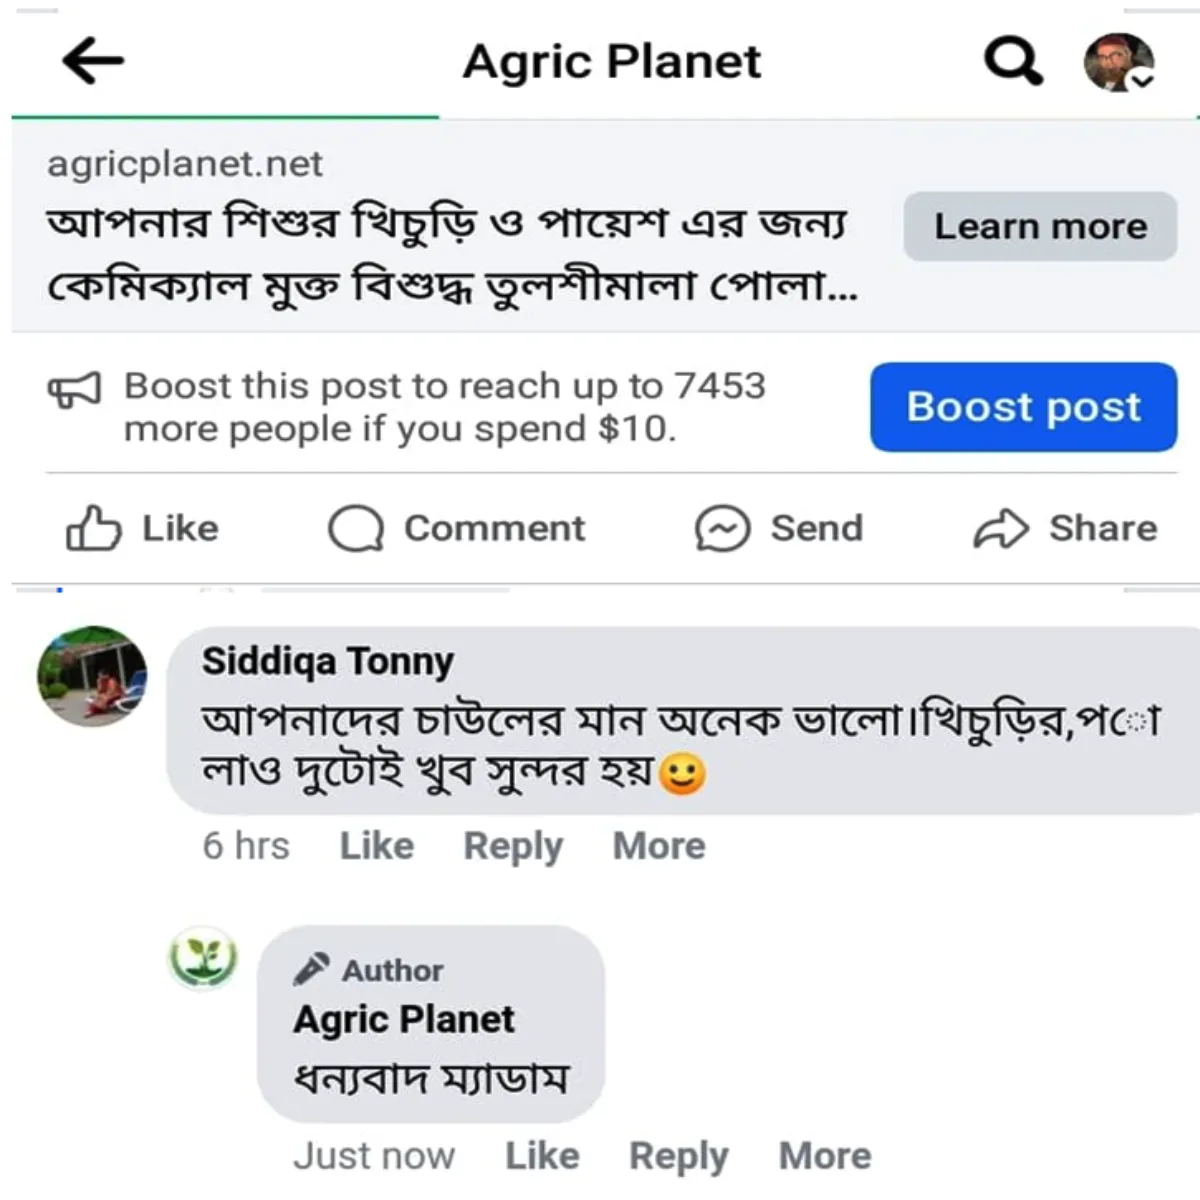Click the Comment speech bubble icon
Viewport: 1200px width, 1200px height.
pos(356,528)
